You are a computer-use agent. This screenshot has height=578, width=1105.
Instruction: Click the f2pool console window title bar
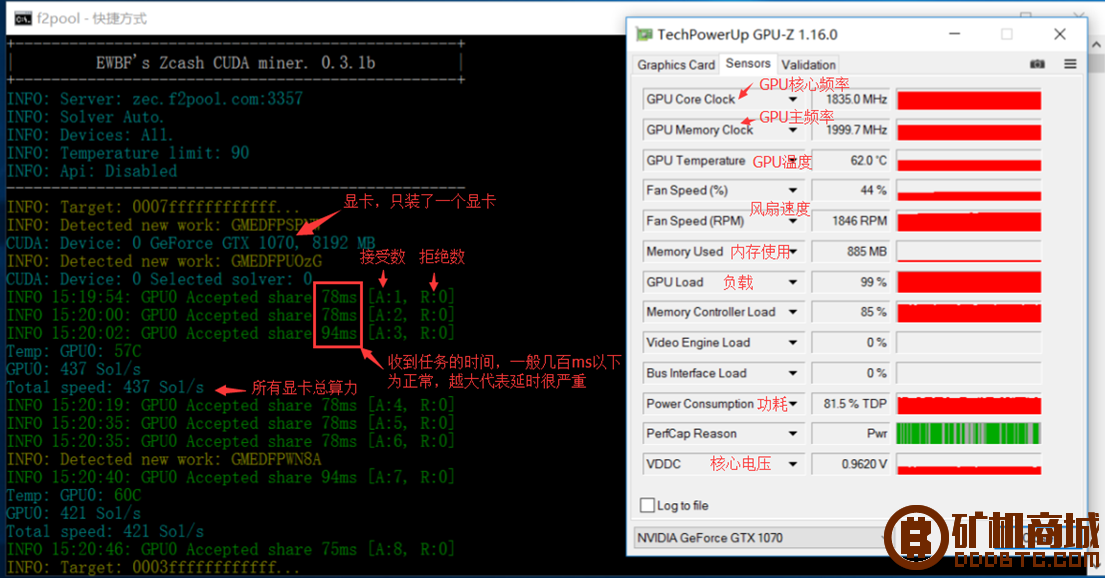click(x=317, y=18)
